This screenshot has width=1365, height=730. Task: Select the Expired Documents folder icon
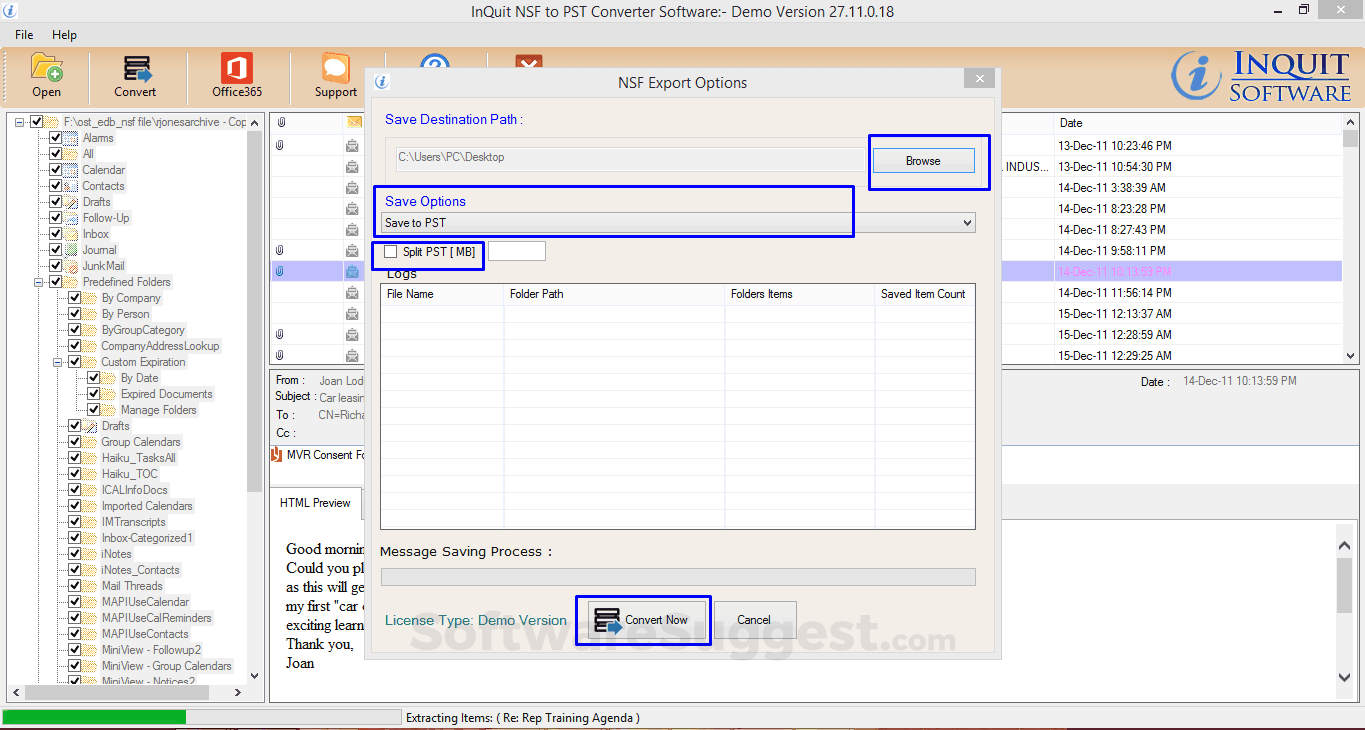coord(109,394)
